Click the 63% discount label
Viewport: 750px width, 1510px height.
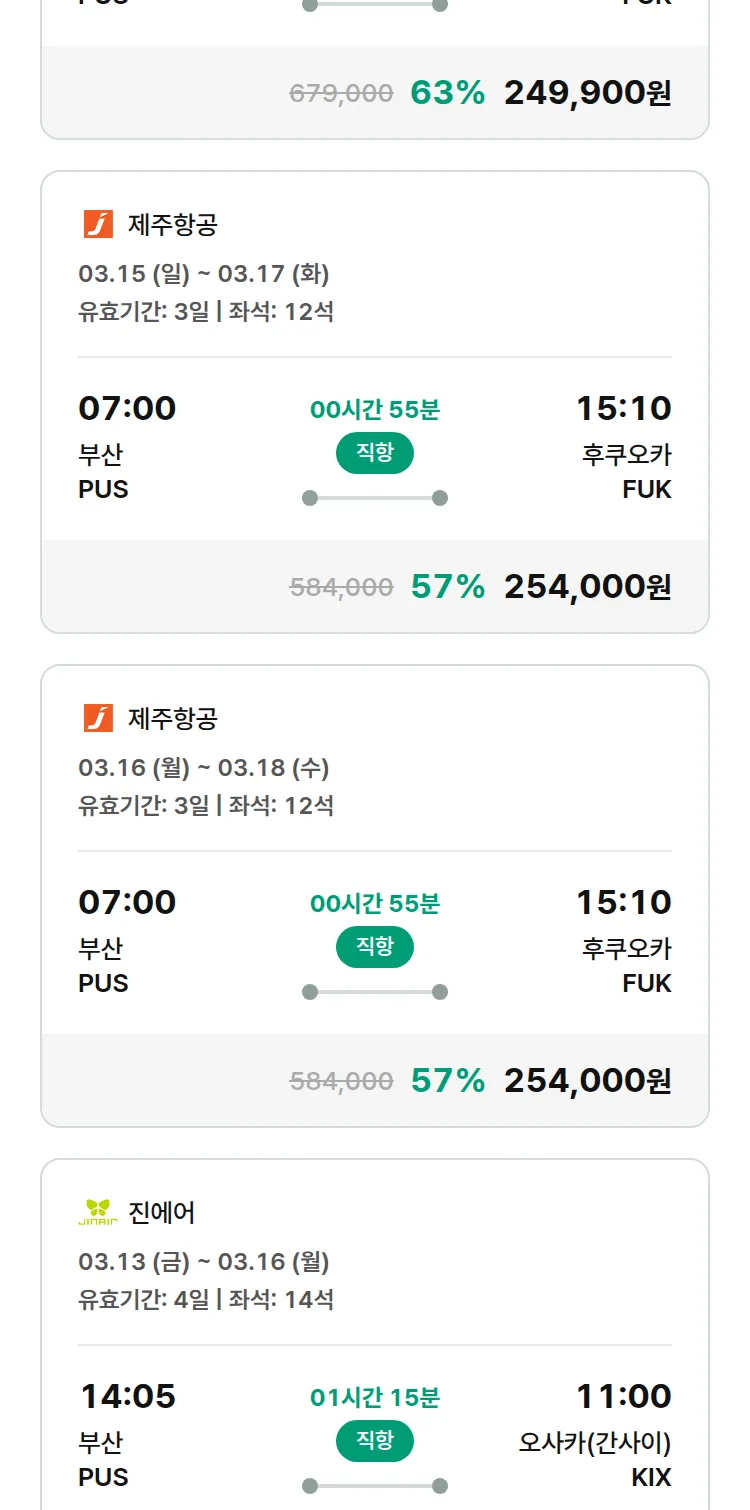[x=447, y=93]
